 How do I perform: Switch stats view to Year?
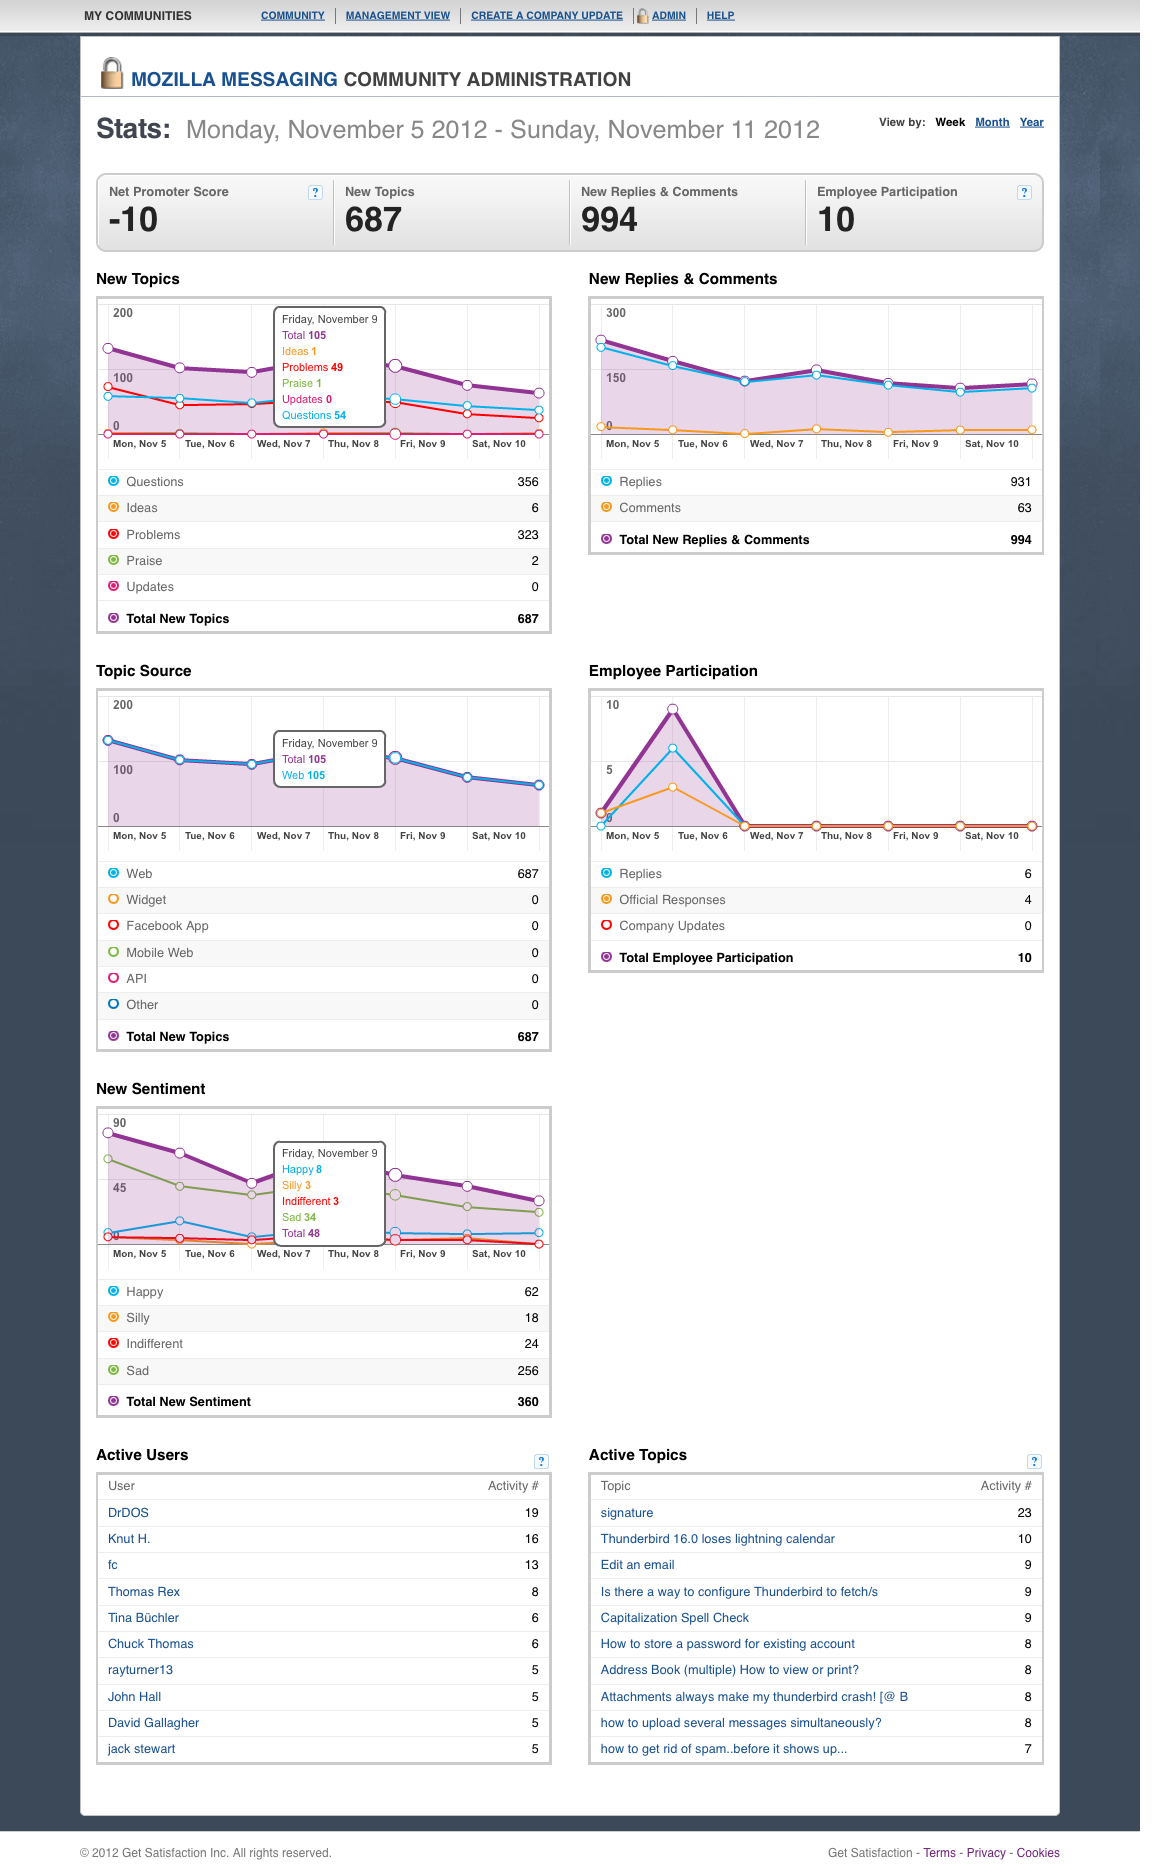point(1031,122)
